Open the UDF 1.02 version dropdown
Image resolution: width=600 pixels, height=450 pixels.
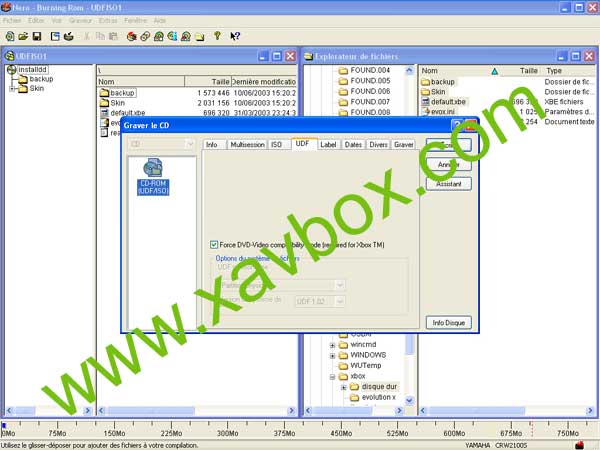(x=340, y=302)
